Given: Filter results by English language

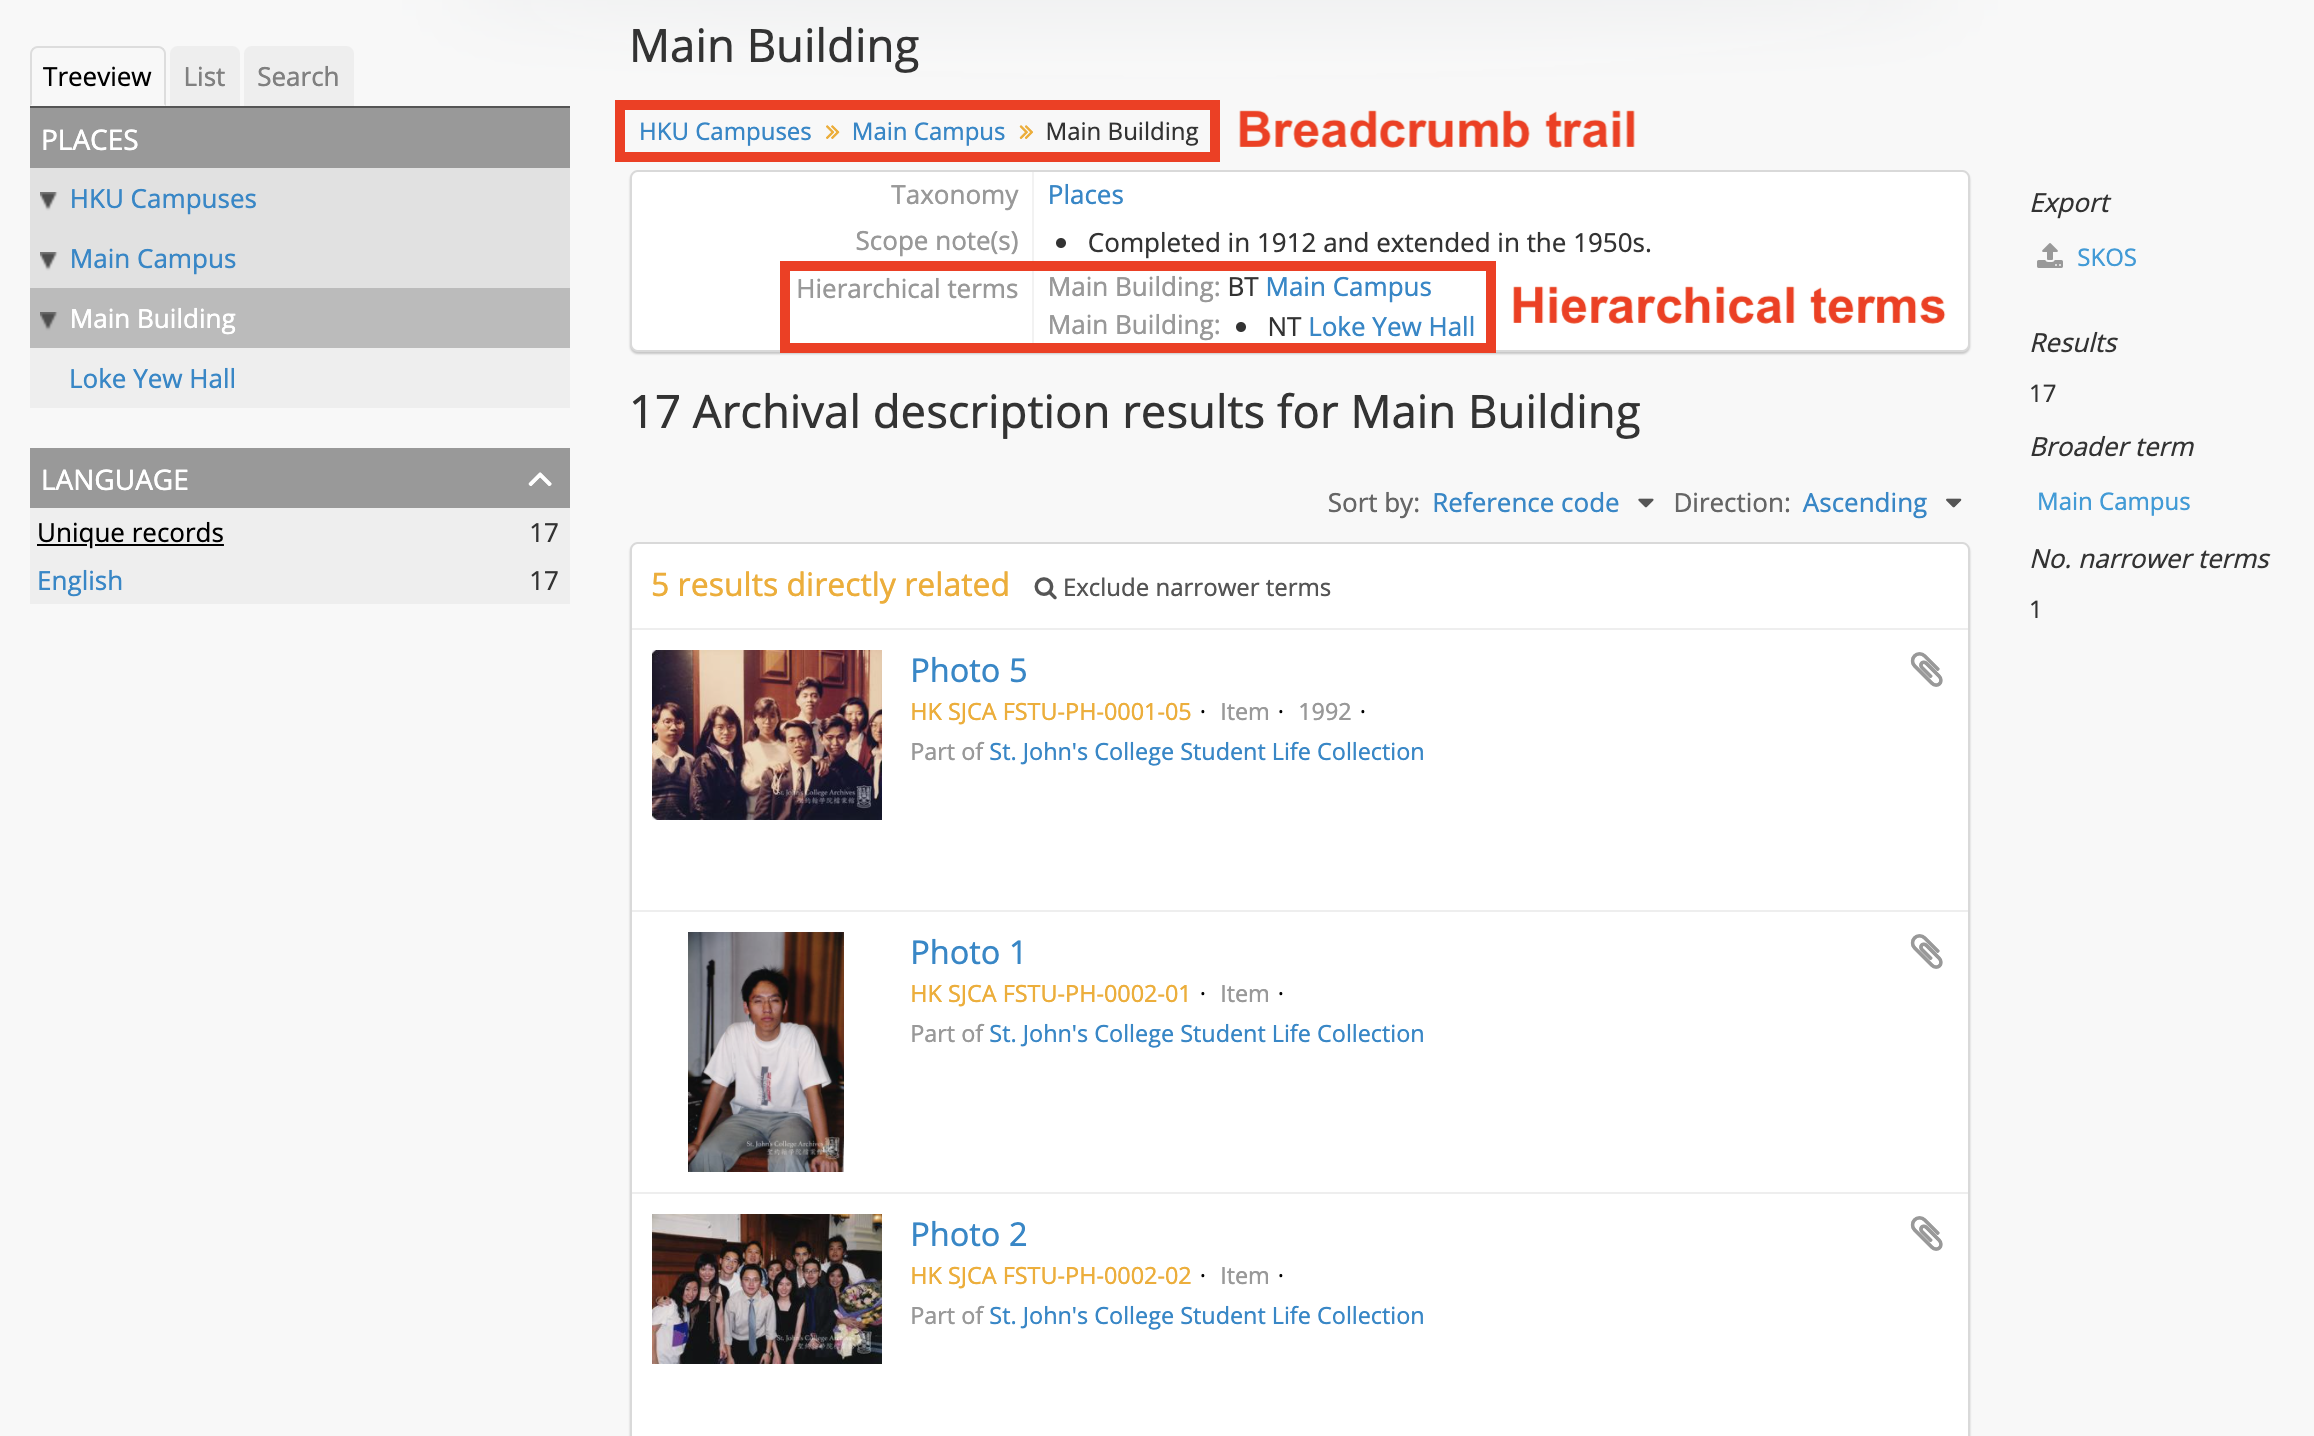Looking at the screenshot, I should (79, 580).
